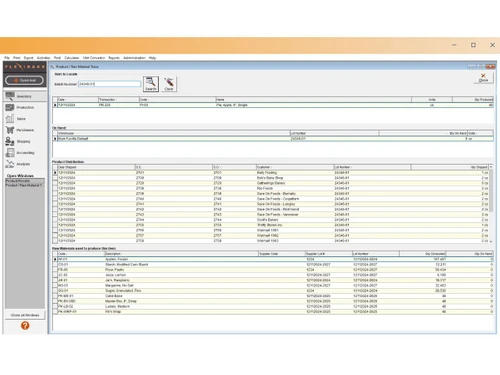Click the Clear eraser button
The width and height of the screenshot is (500, 375).
point(169,84)
